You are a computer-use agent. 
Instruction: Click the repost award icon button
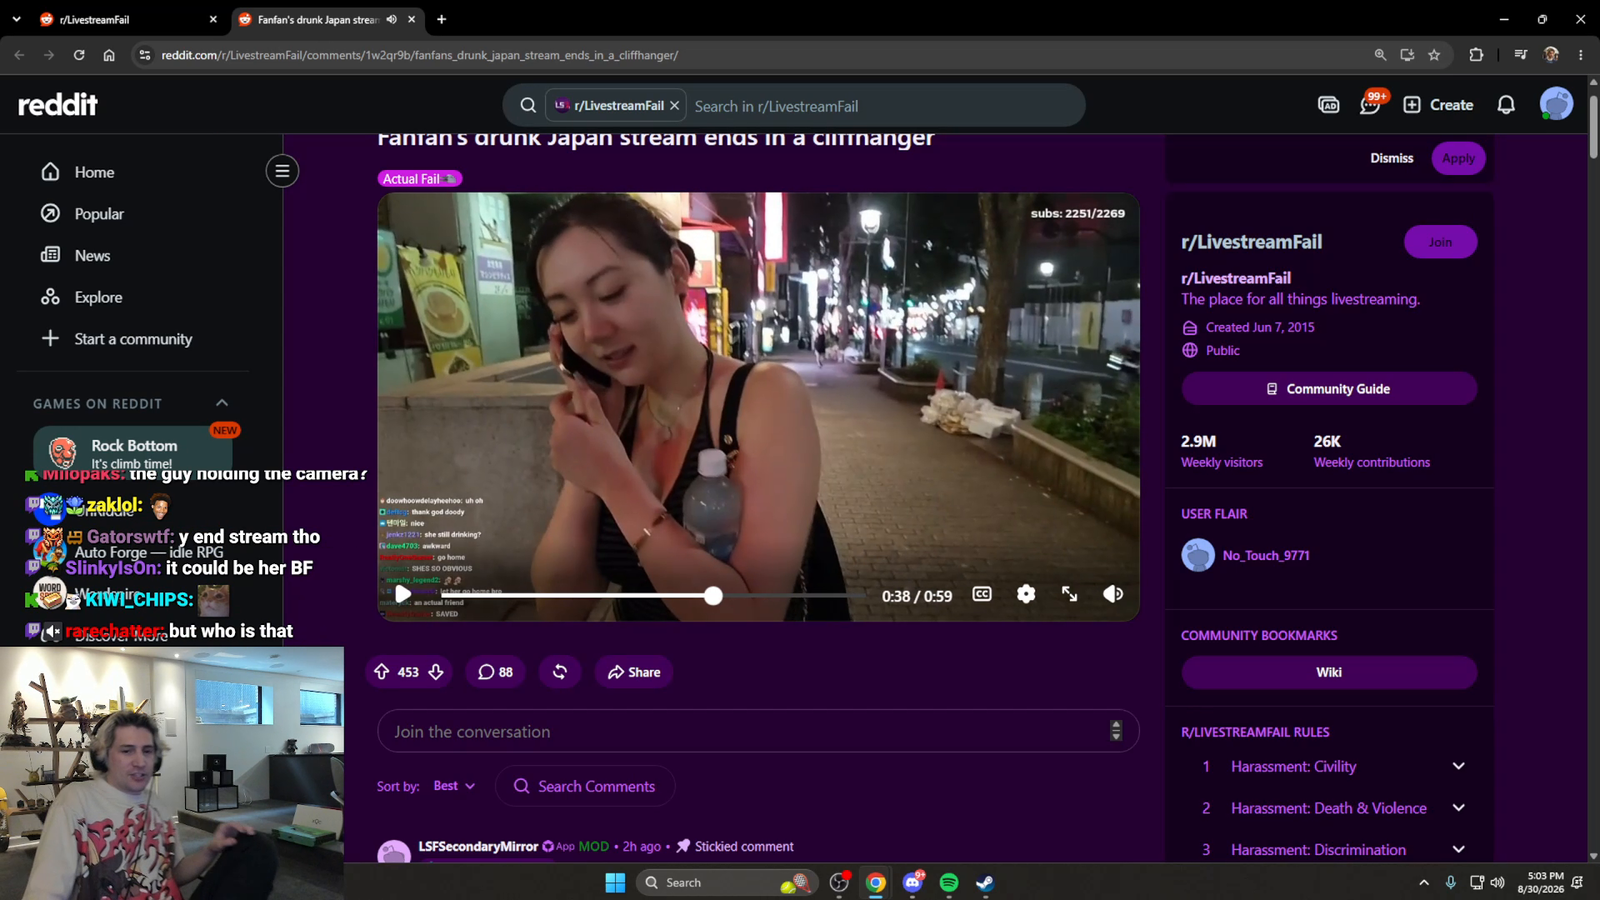560,672
